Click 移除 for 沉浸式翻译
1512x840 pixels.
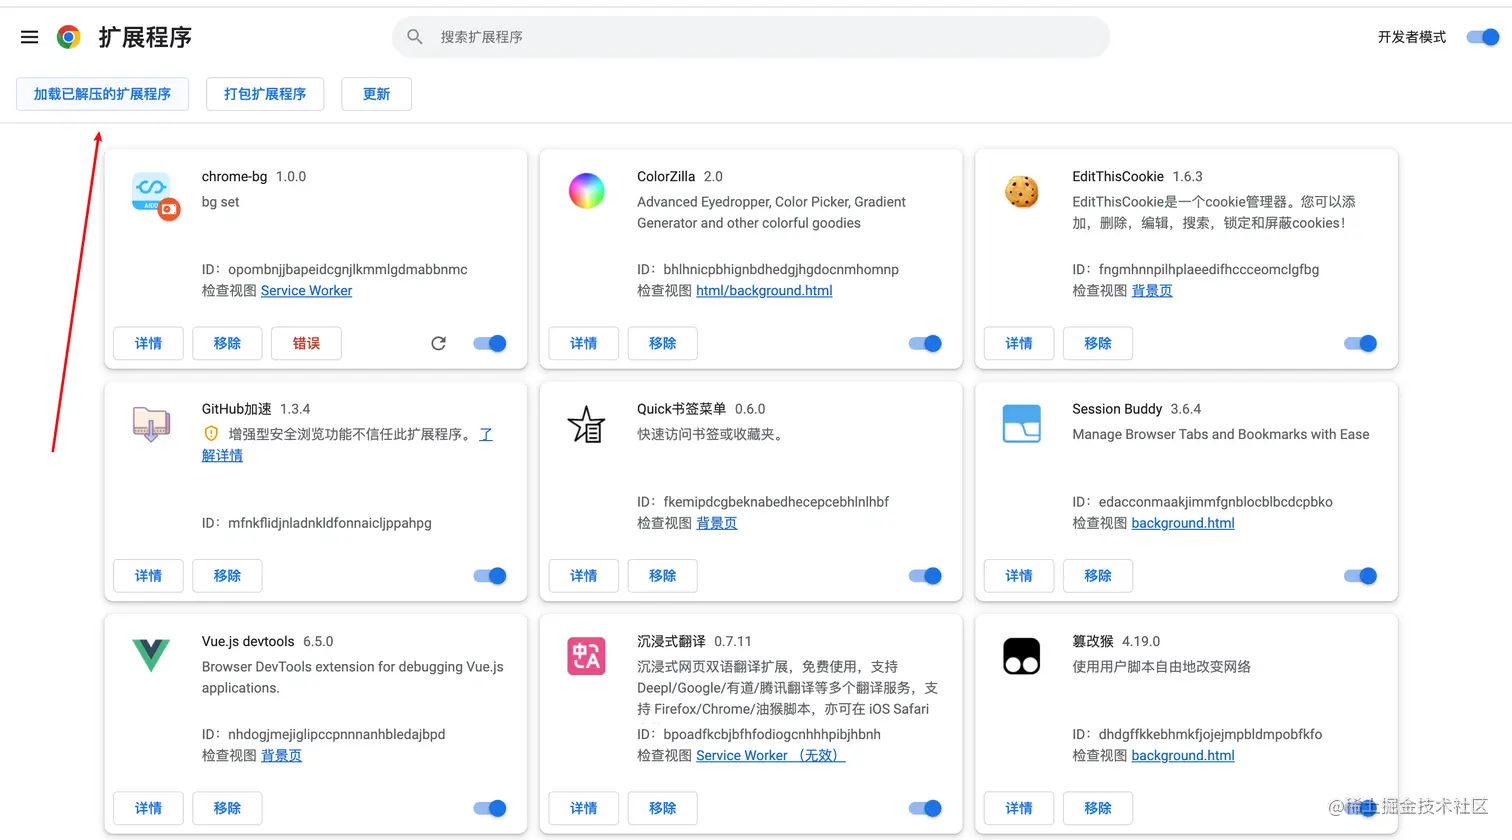[662, 808]
